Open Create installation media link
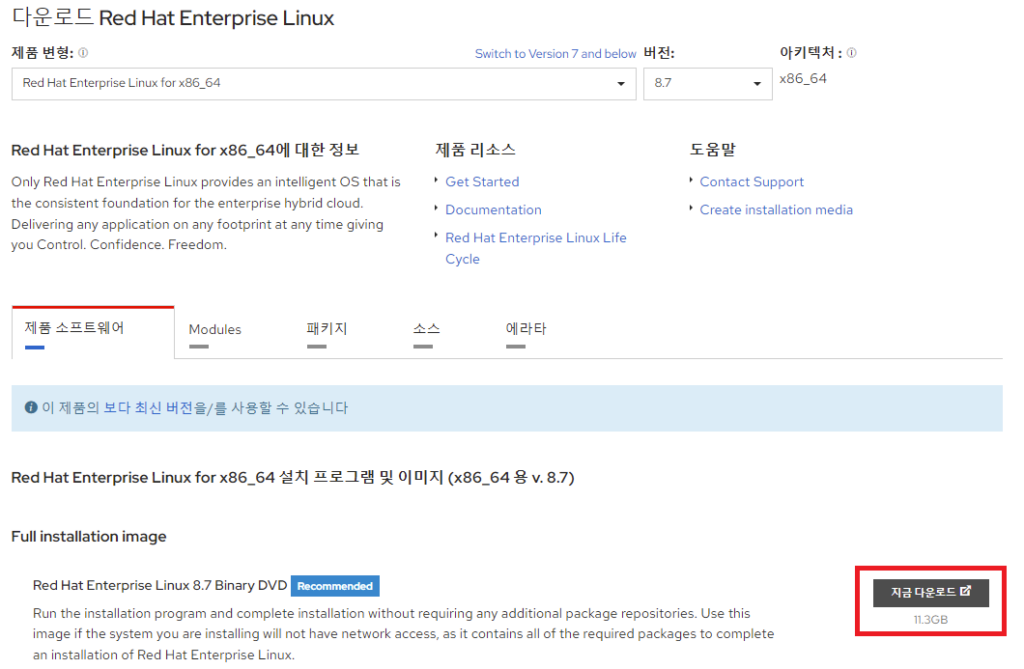This screenshot has height=669, width=1024. pos(776,210)
